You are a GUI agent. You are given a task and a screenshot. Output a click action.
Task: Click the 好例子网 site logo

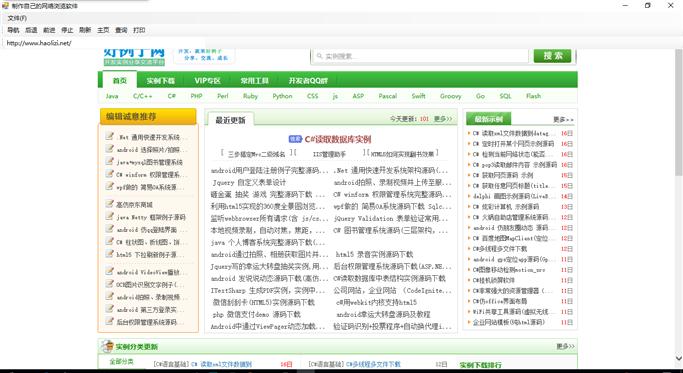pos(134,57)
